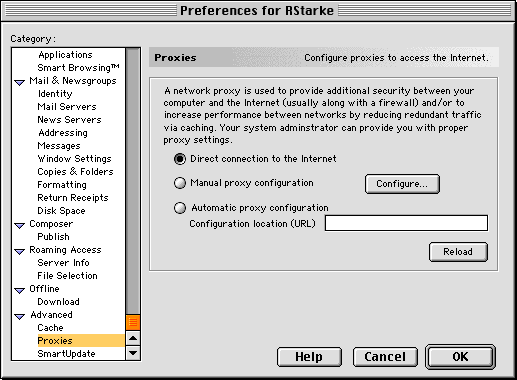Screen dimensions: 517x380
Task: Confirm preferences with OK
Action: coord(460,357)
